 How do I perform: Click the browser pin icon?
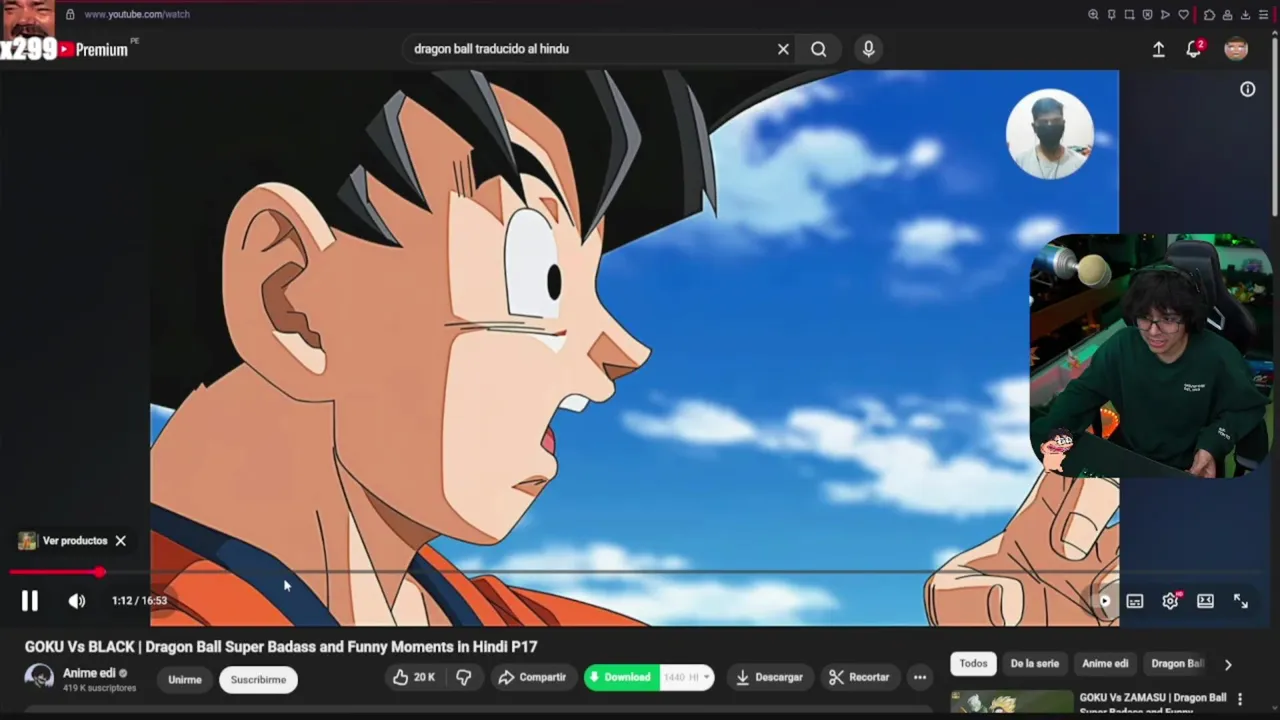1111,15
